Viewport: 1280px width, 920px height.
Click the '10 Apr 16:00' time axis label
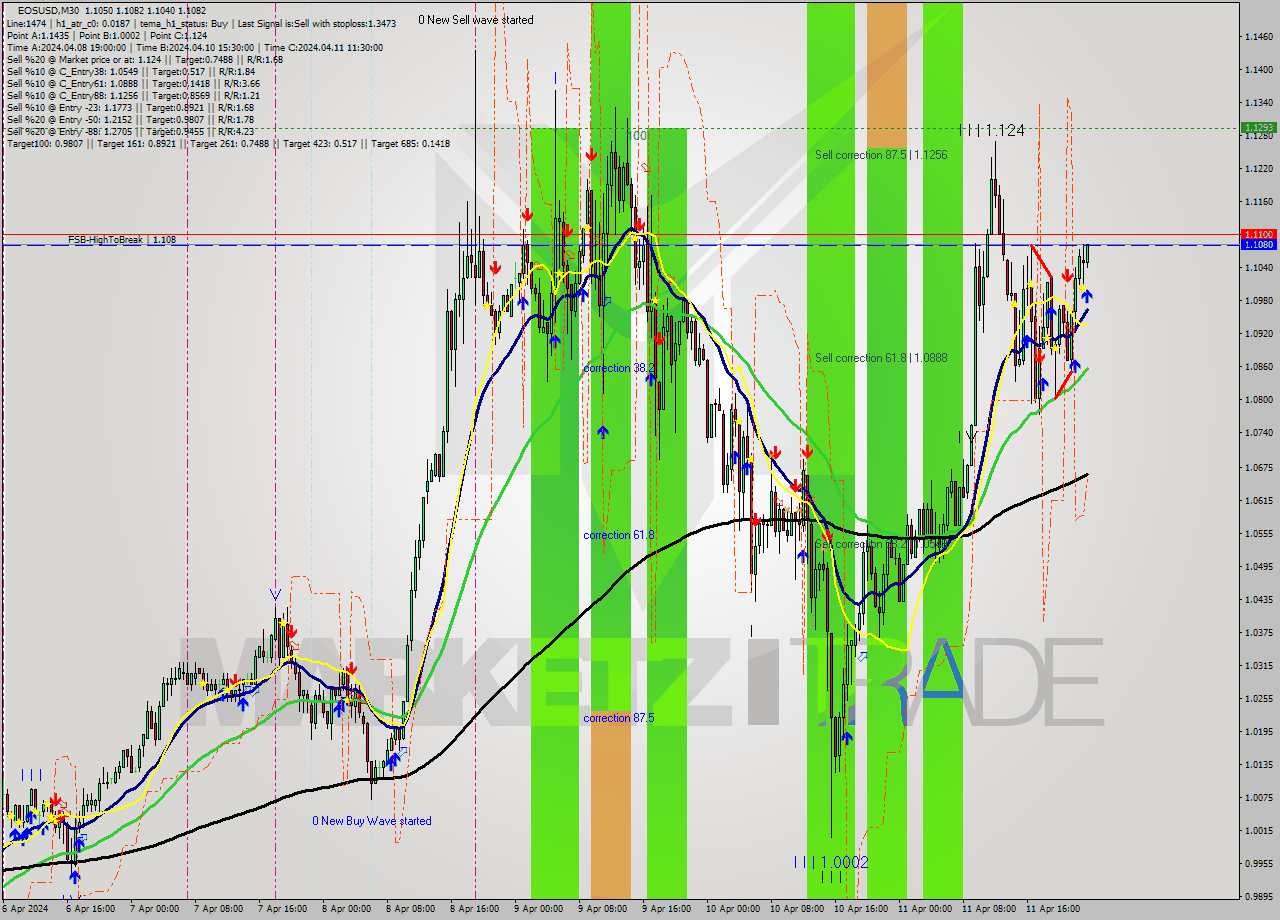[861, 909]
